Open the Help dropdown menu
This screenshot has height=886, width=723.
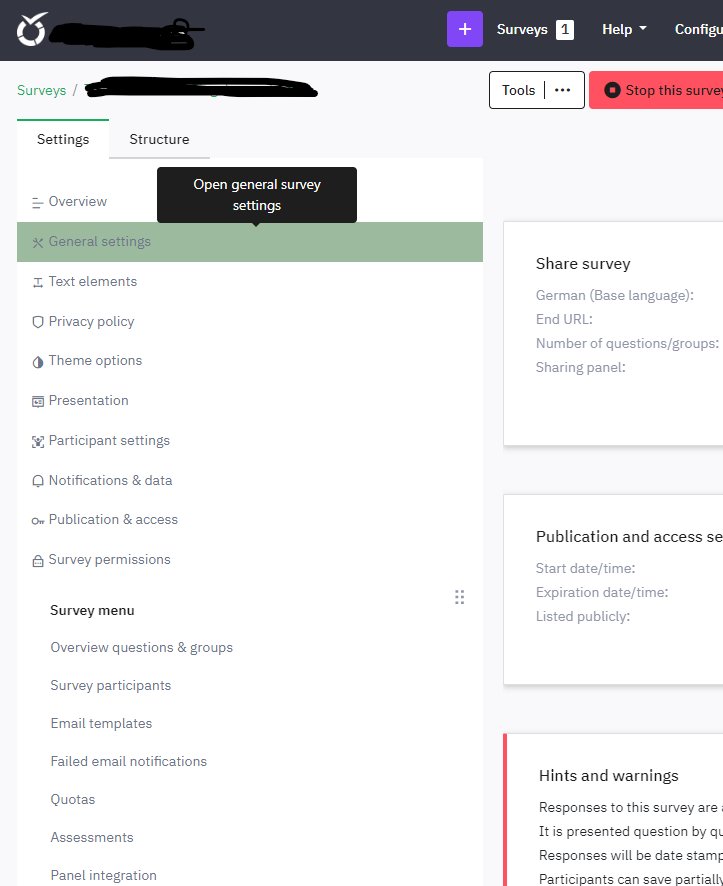624,29
